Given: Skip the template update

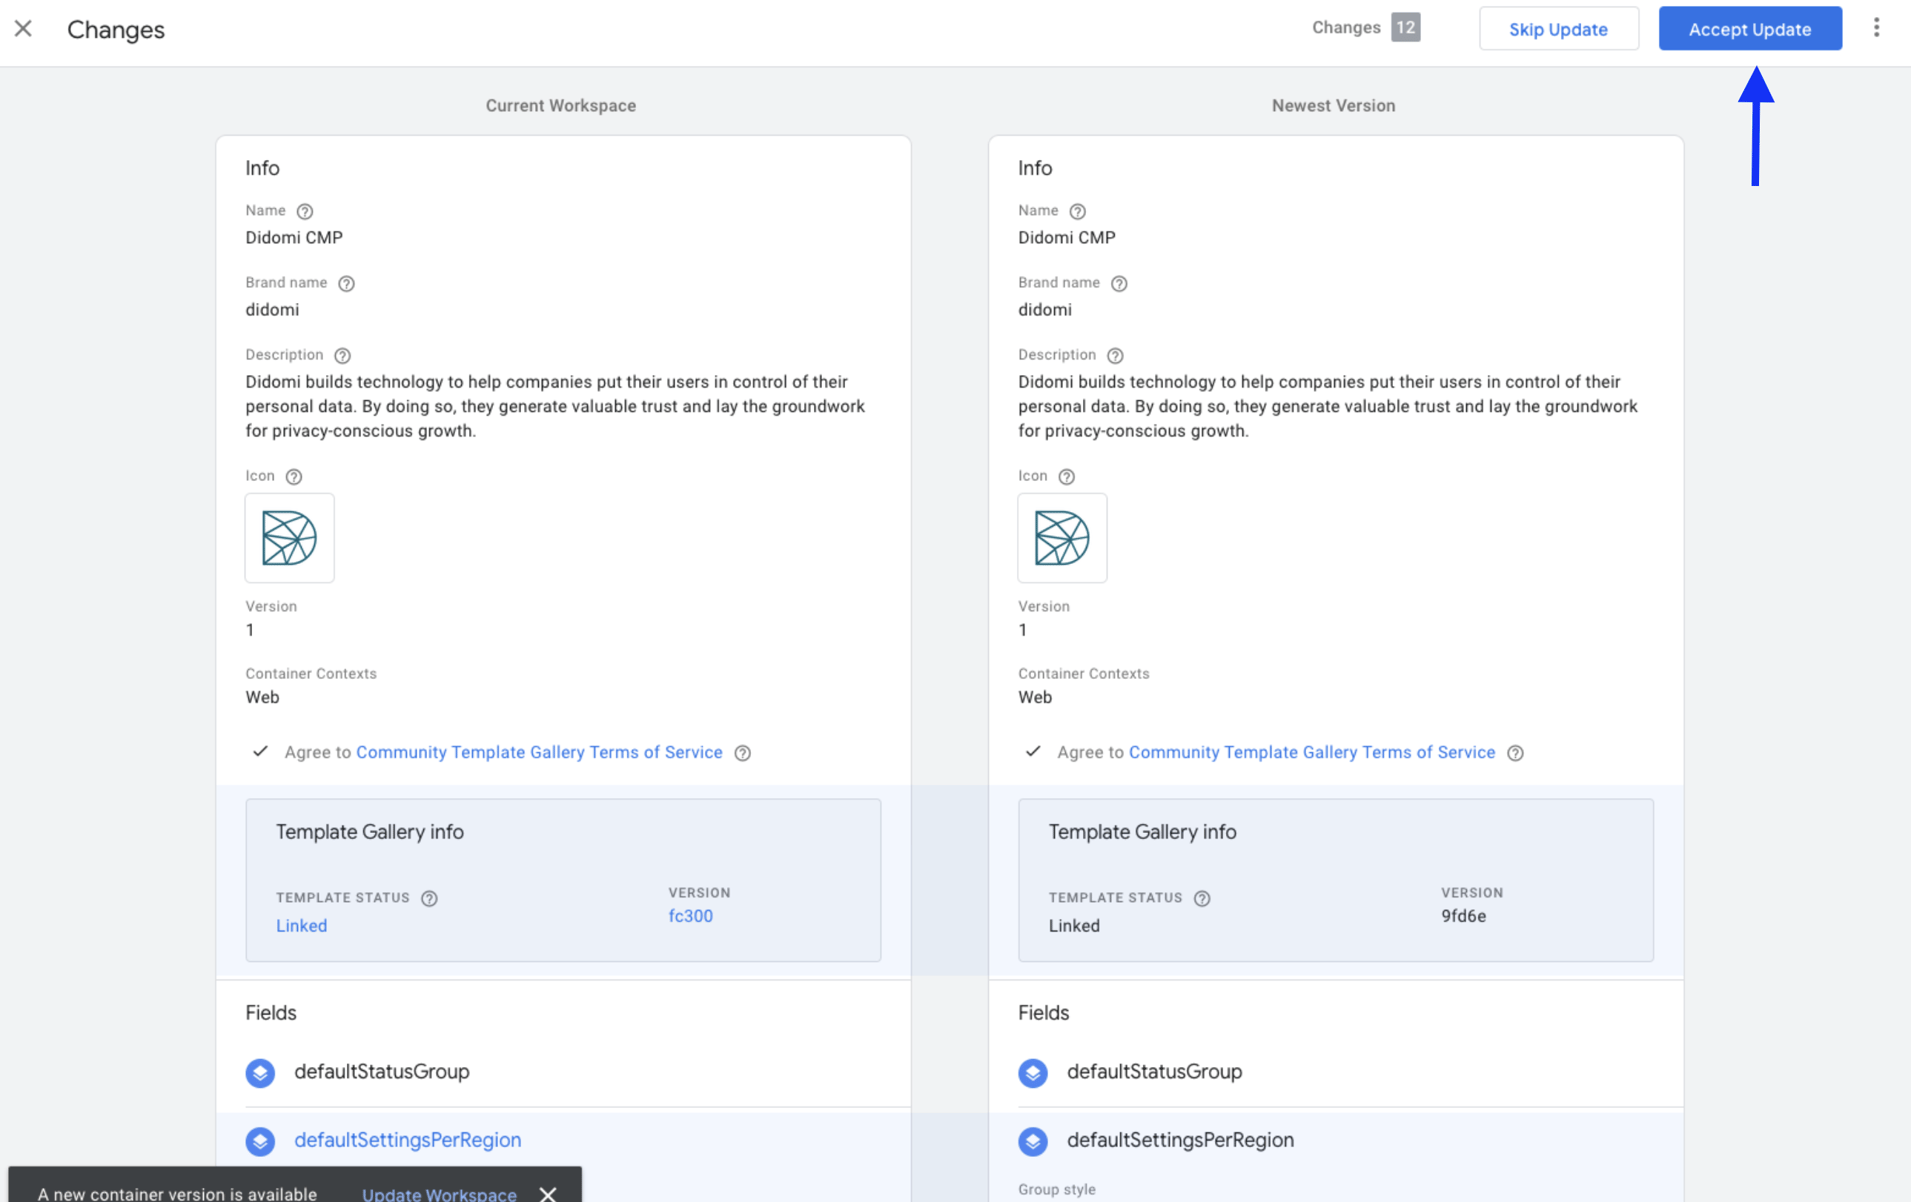Looking at the screenshot, I should coord(1558,28).
